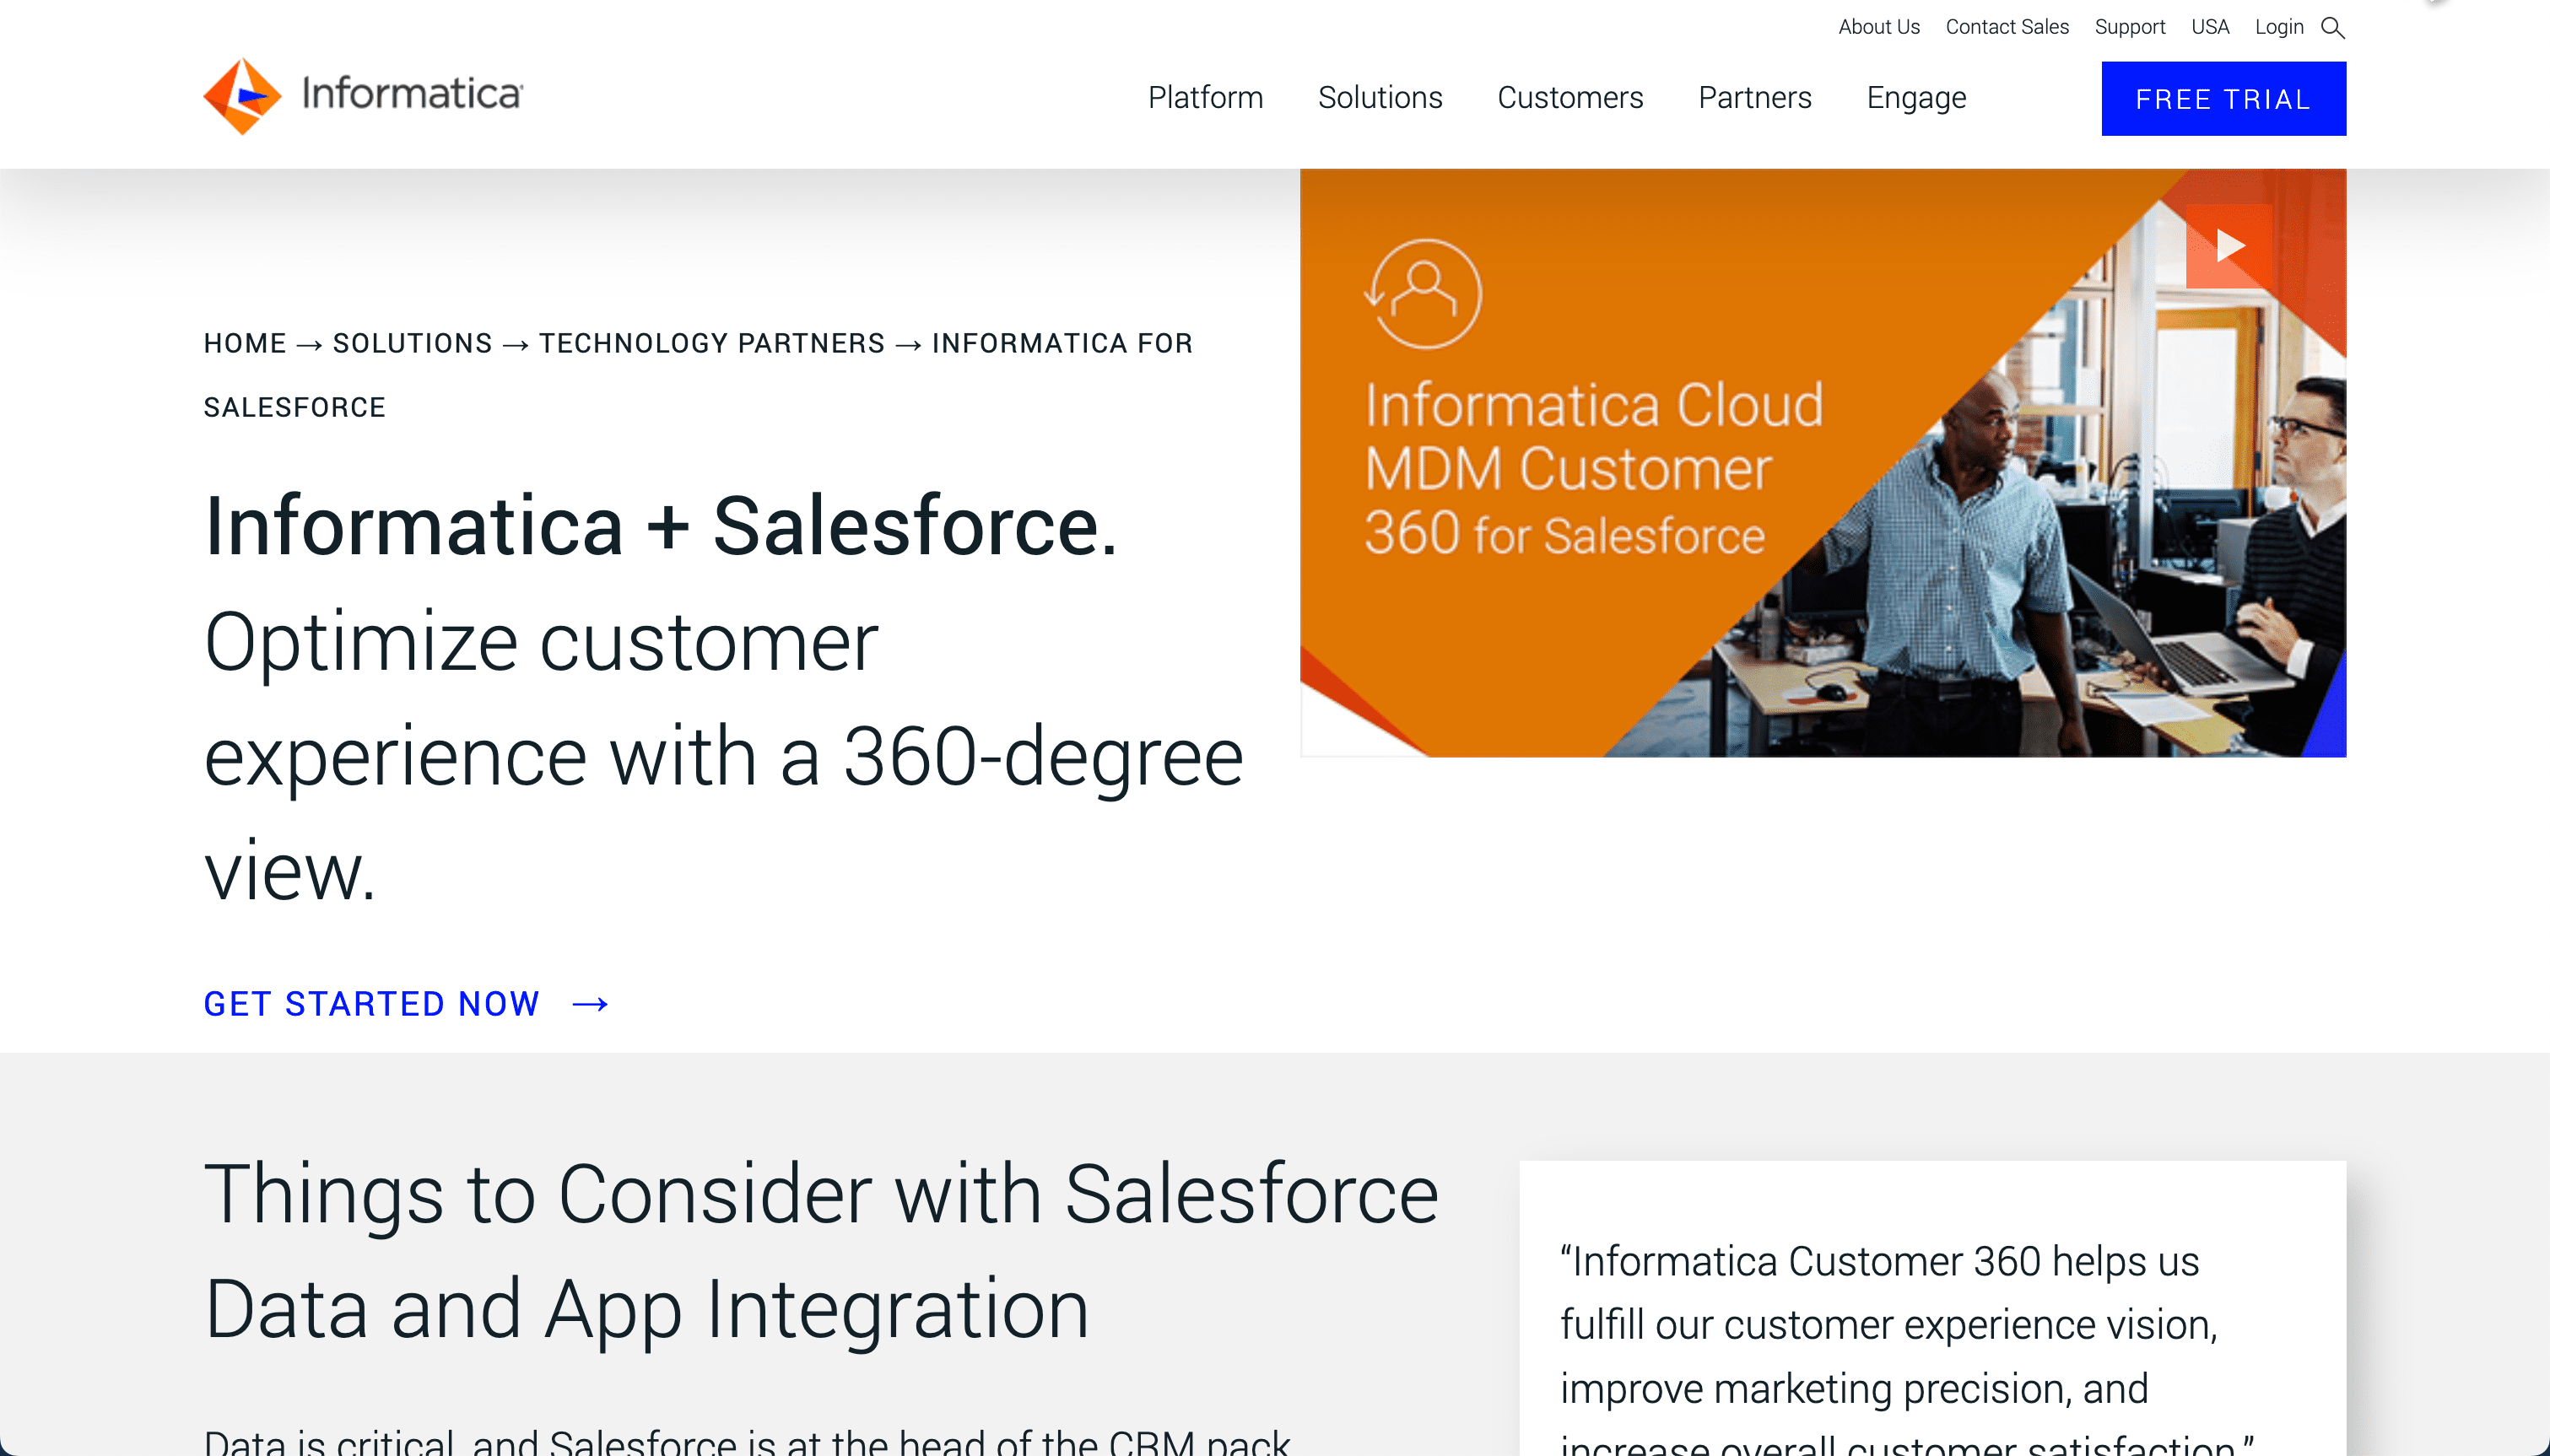Viewport: 2550px width, 1456px height.
Task: Click the Customers menu tab
Action: click(1569, 98)
